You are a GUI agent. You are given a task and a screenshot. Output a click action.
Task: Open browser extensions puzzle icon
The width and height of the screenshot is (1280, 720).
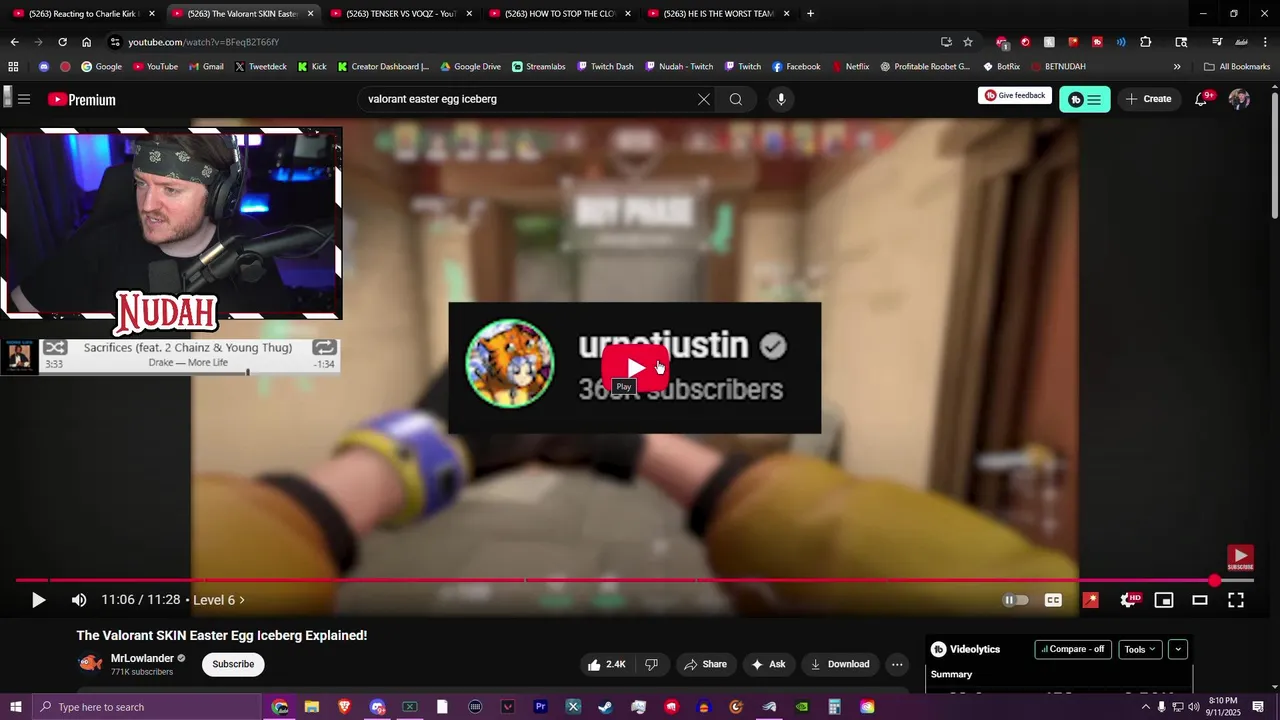tap(1146, 42)
